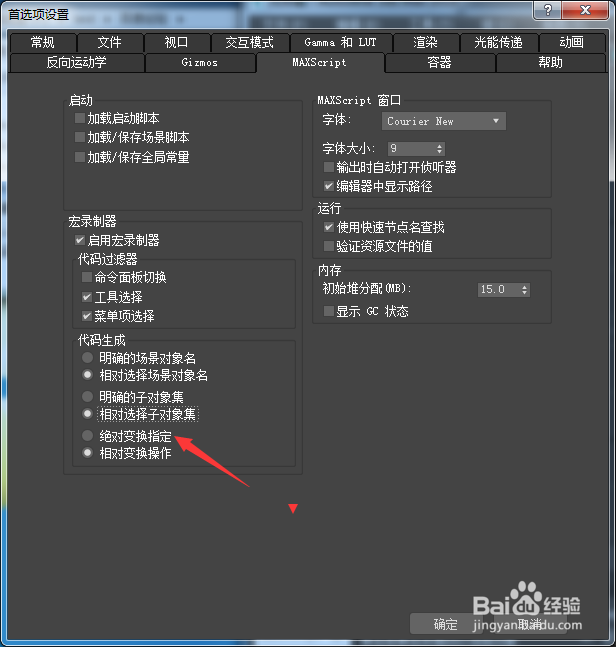Viewport: 616px width, 647px height.
Task: Open the Gizmos tab
Action: [x=200, y=63]
